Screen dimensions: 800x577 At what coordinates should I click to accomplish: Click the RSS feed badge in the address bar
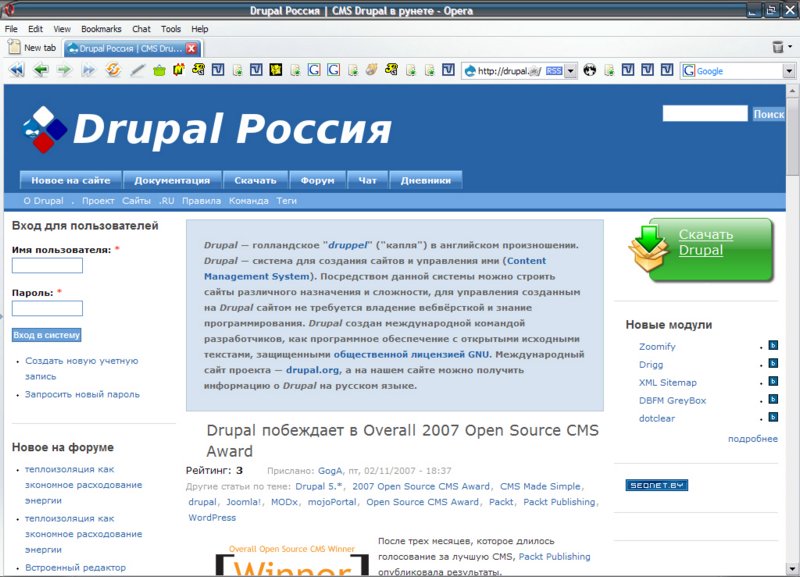coord(554,71)
